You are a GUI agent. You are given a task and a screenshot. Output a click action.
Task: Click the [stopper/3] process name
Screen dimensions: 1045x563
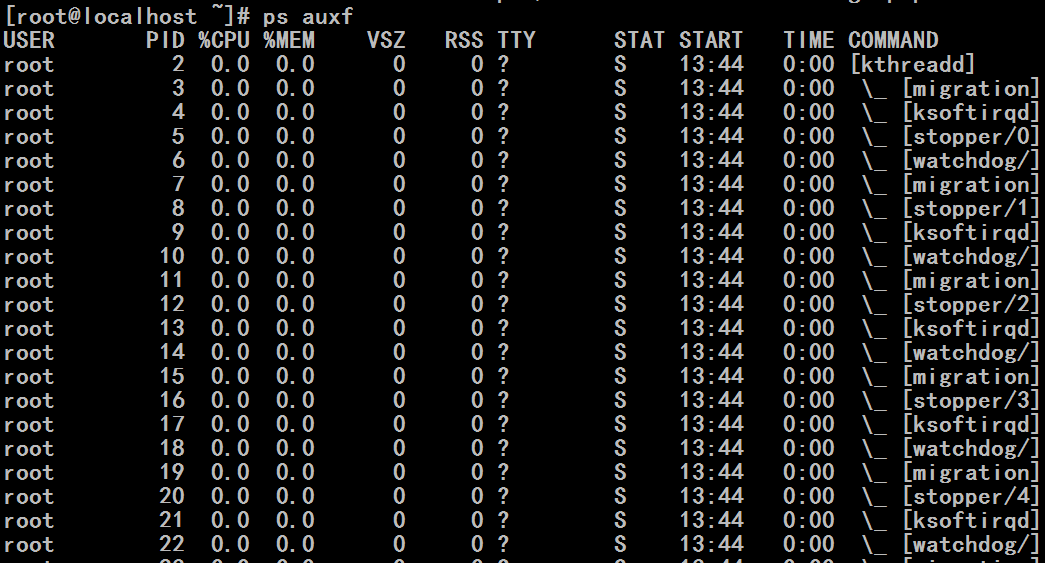click(x=971, y=400)
